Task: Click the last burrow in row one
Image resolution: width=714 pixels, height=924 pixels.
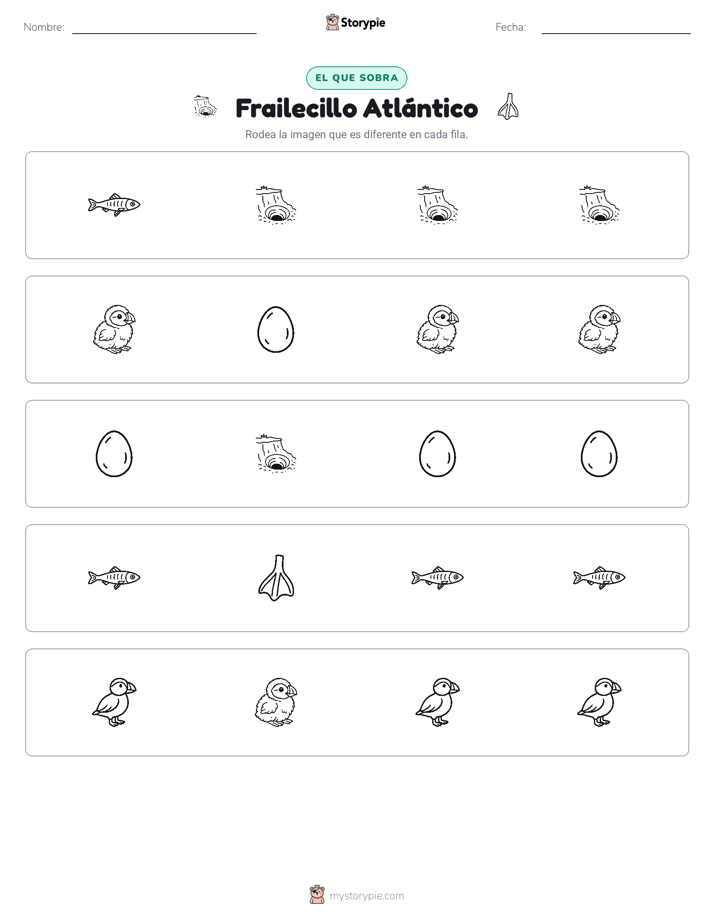Action: point(599,204)
